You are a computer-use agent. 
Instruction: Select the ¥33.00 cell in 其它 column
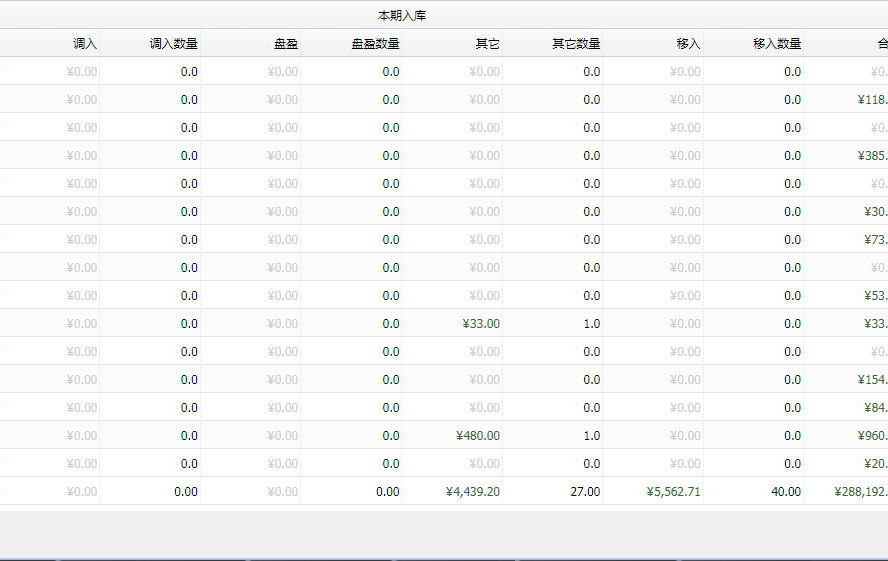[x=481, y=324]
